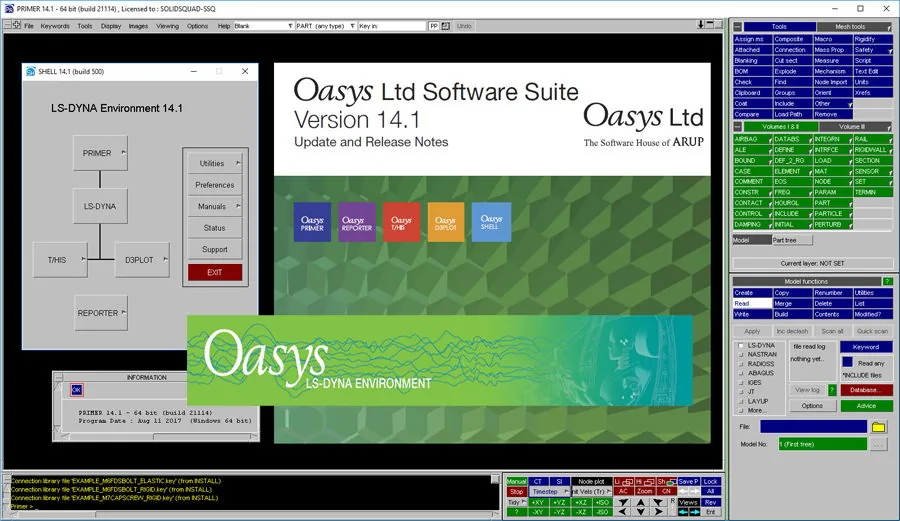
Task: Select the RADIOSS file format option
Action: click(741, 364)
